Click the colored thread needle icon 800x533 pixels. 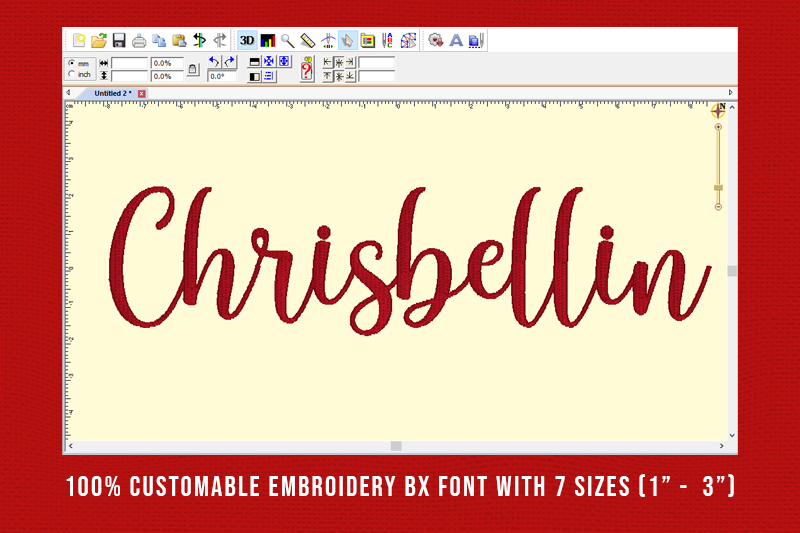[x=199, y=40]
